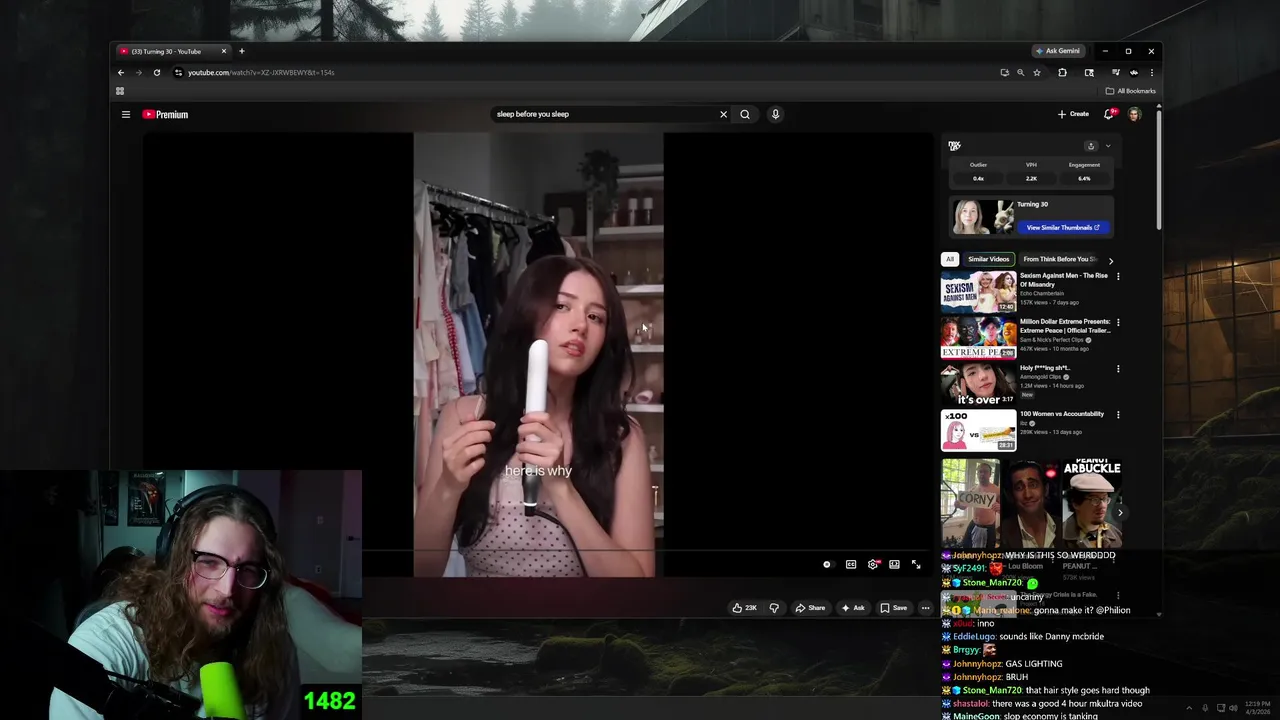This screenshot has height=720, width=1280.
Task: Click the Ask button below video
Action: click(x=853, y=608)
